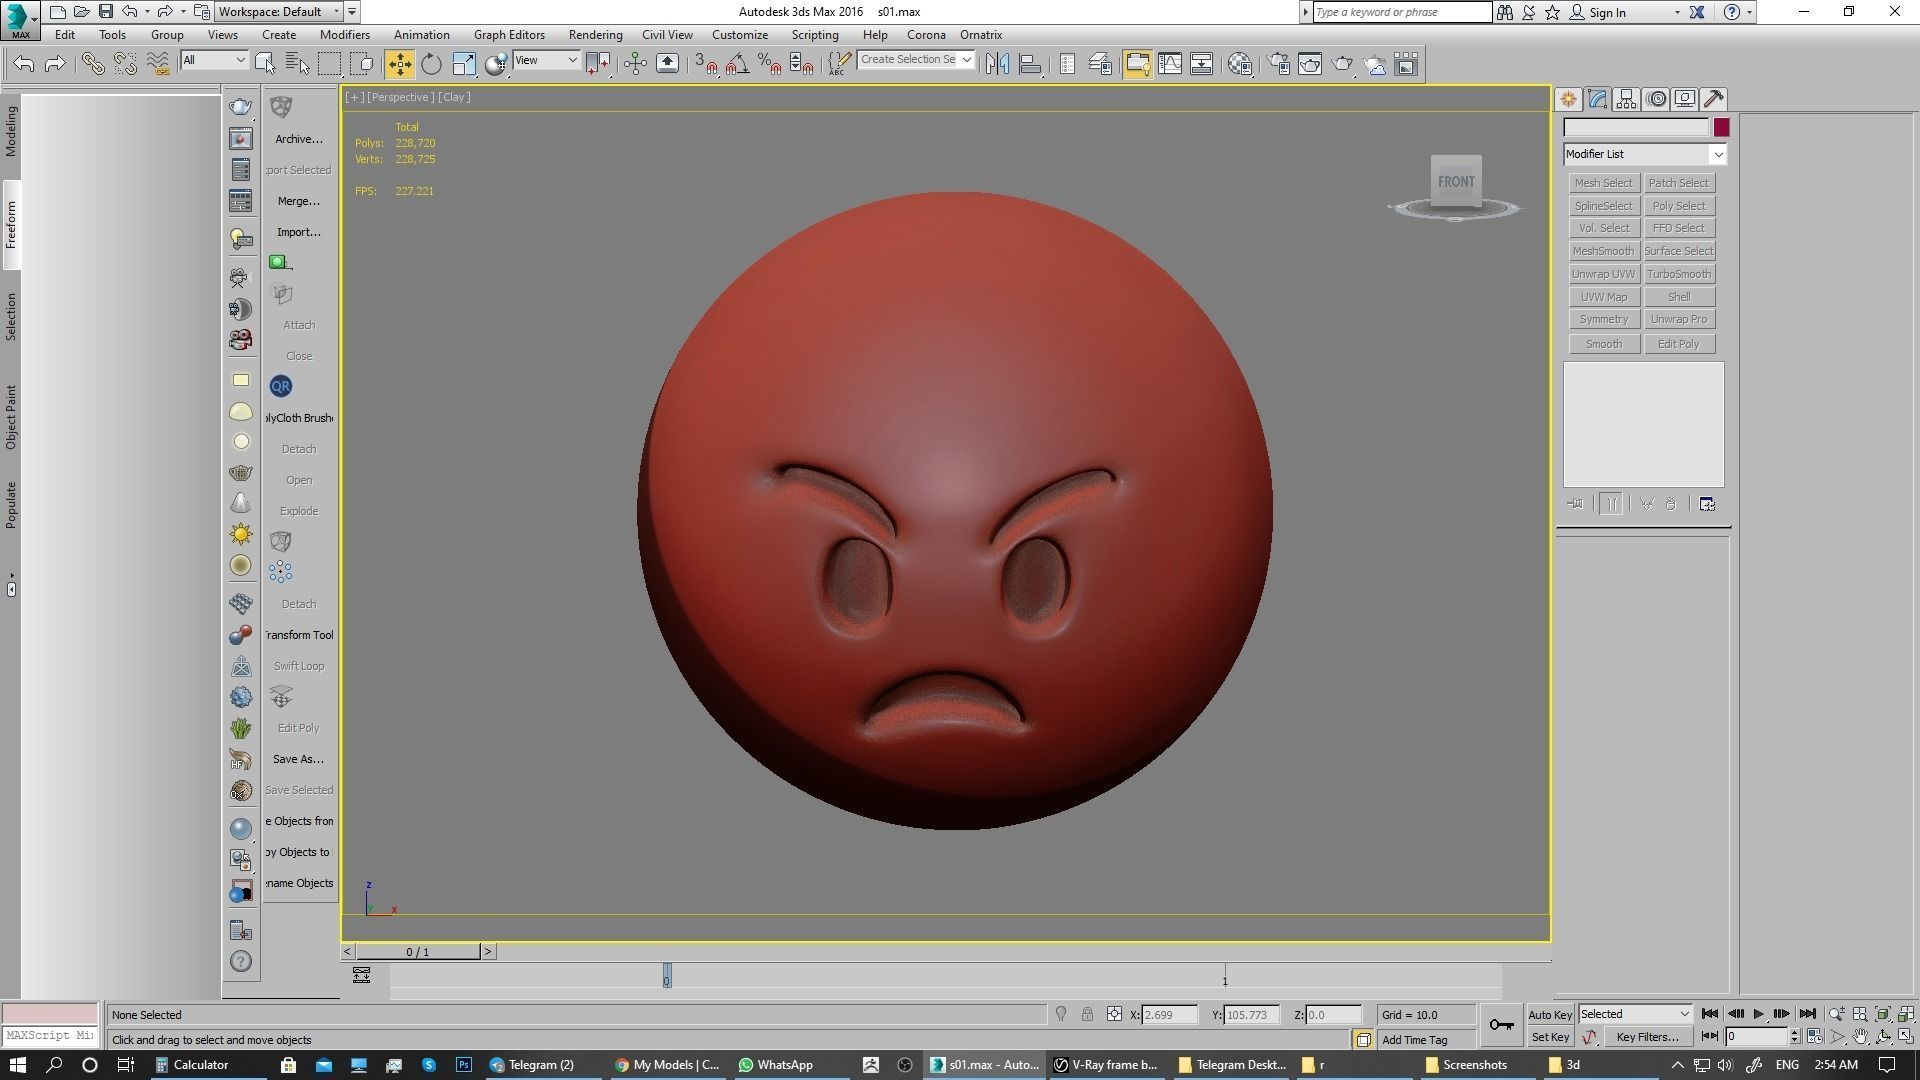
Task: Open the Rendered Frame Window icon
Action: [x=1310, y=64]
